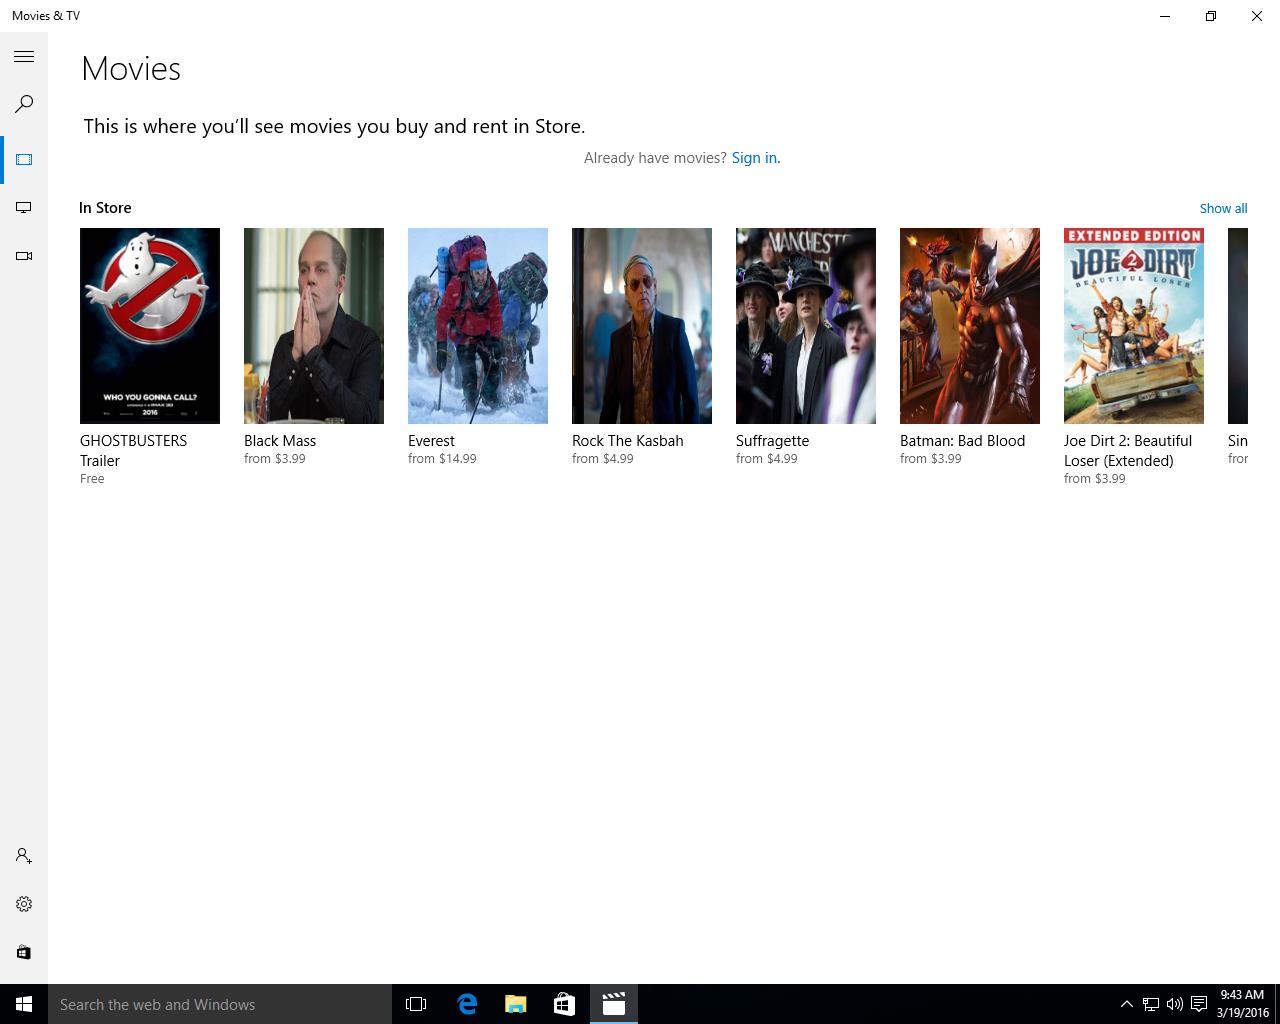Open the Everest movie poster
The width and height of the screenshot is (1280, 1024).
tap(478, 326)
